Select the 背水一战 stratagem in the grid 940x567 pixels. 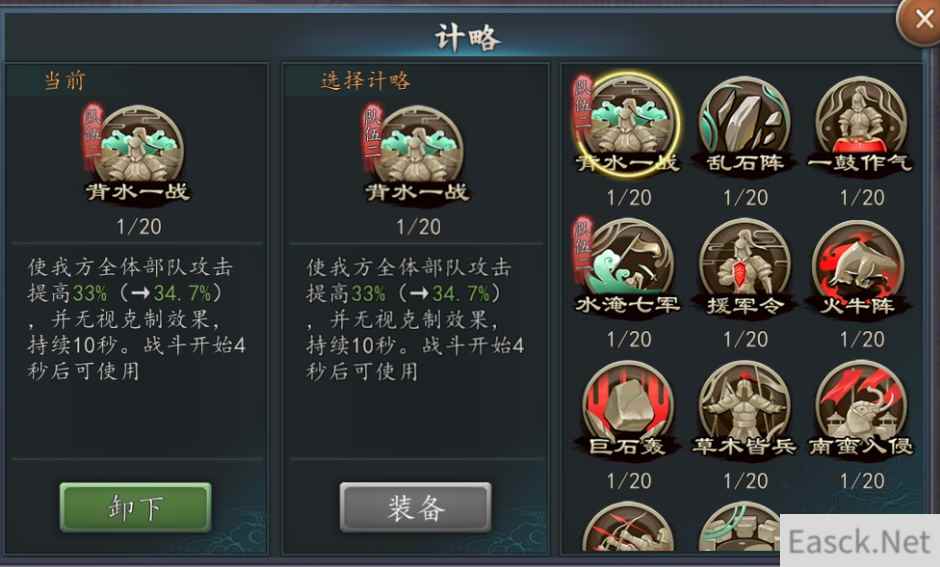click(x=628, y=125)
